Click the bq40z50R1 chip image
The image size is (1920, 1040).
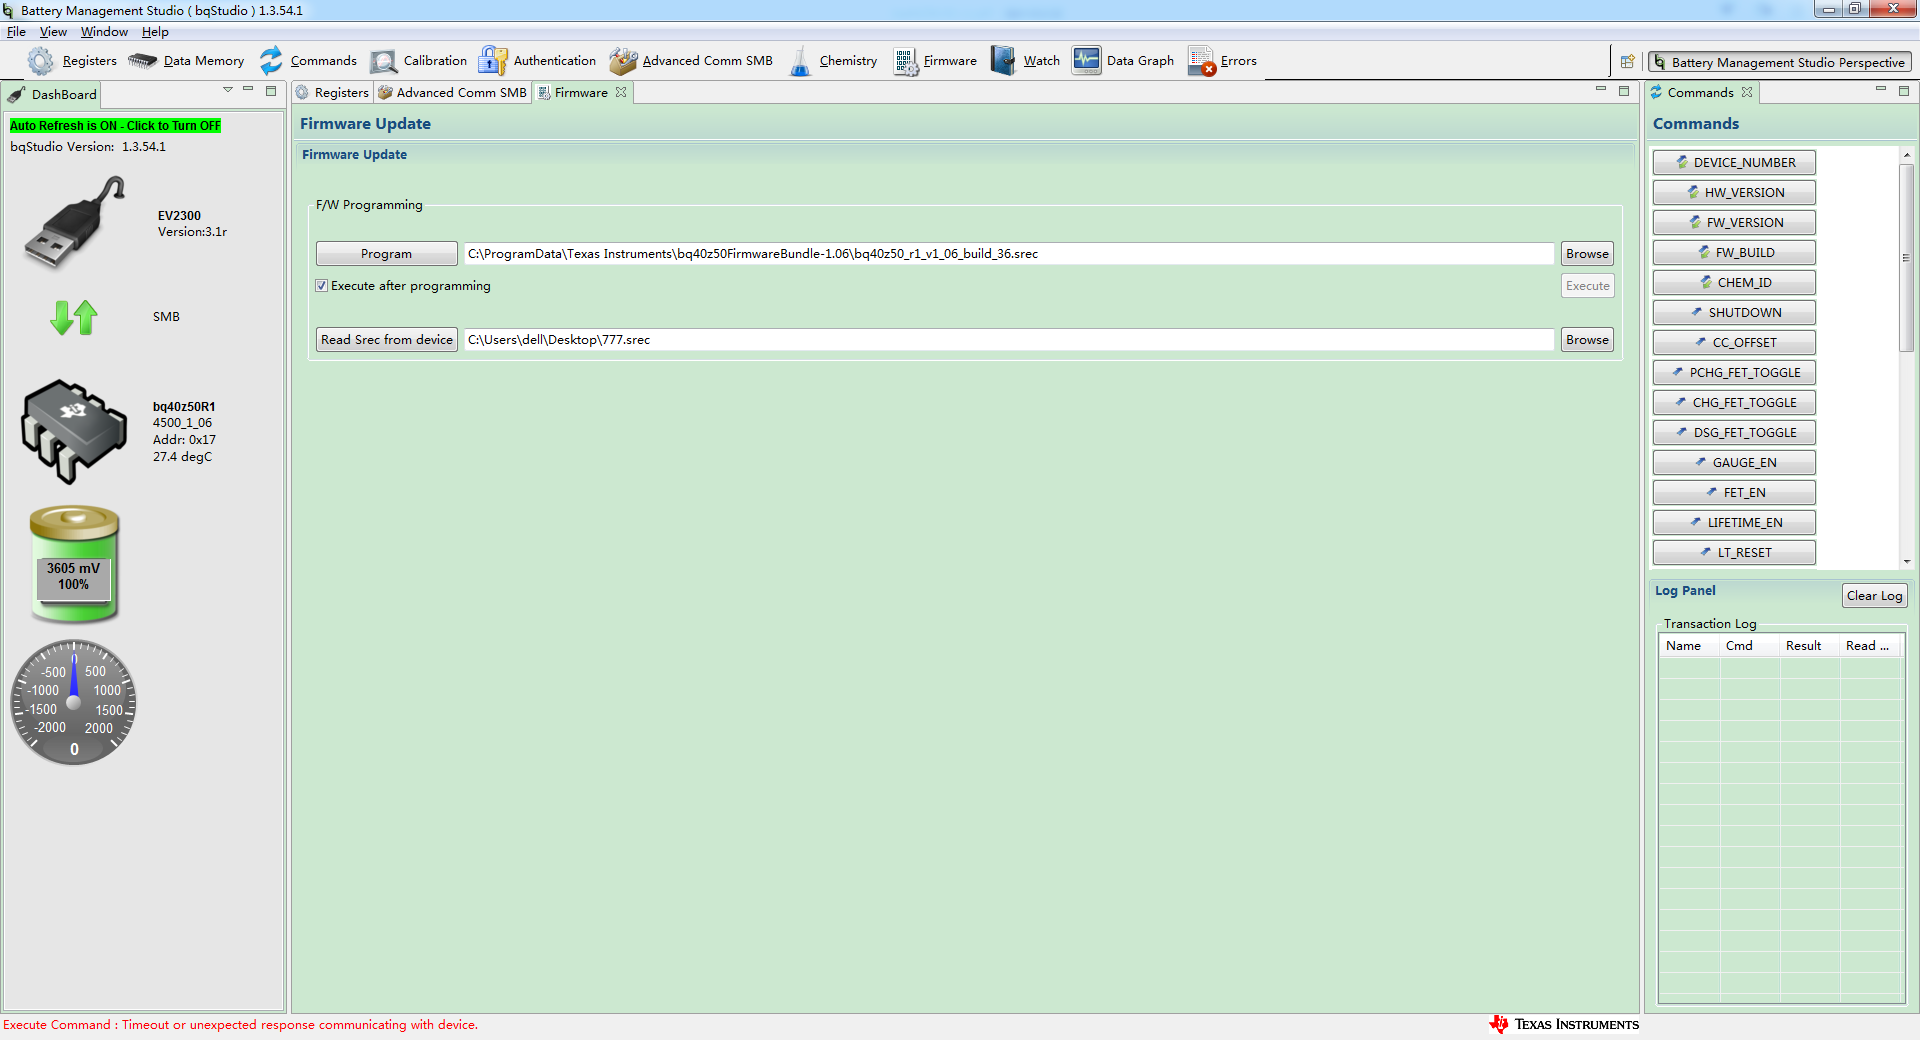pyautogui.click(x=74, y=431)
